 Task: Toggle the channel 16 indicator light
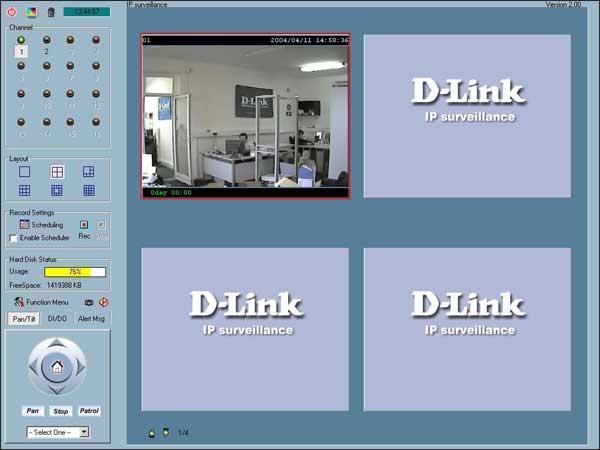(96, 122)
